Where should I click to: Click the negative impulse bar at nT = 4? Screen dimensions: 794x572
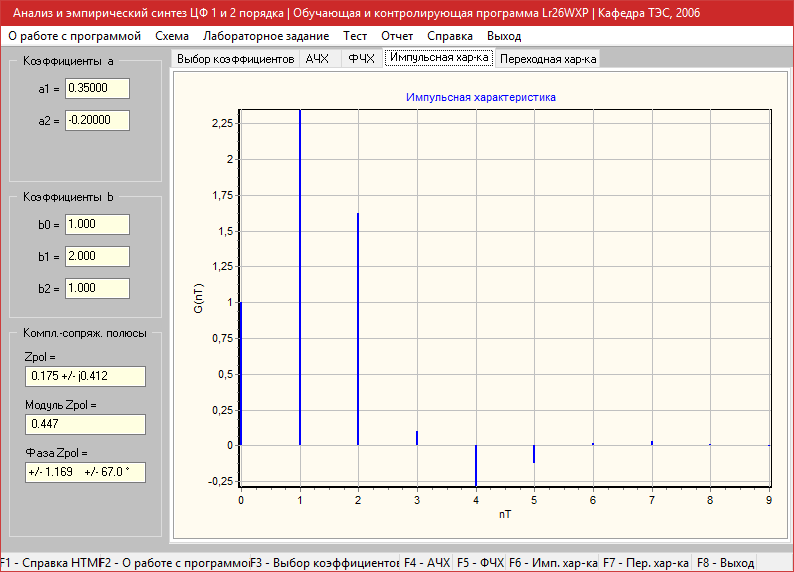(x=476, y=466)
